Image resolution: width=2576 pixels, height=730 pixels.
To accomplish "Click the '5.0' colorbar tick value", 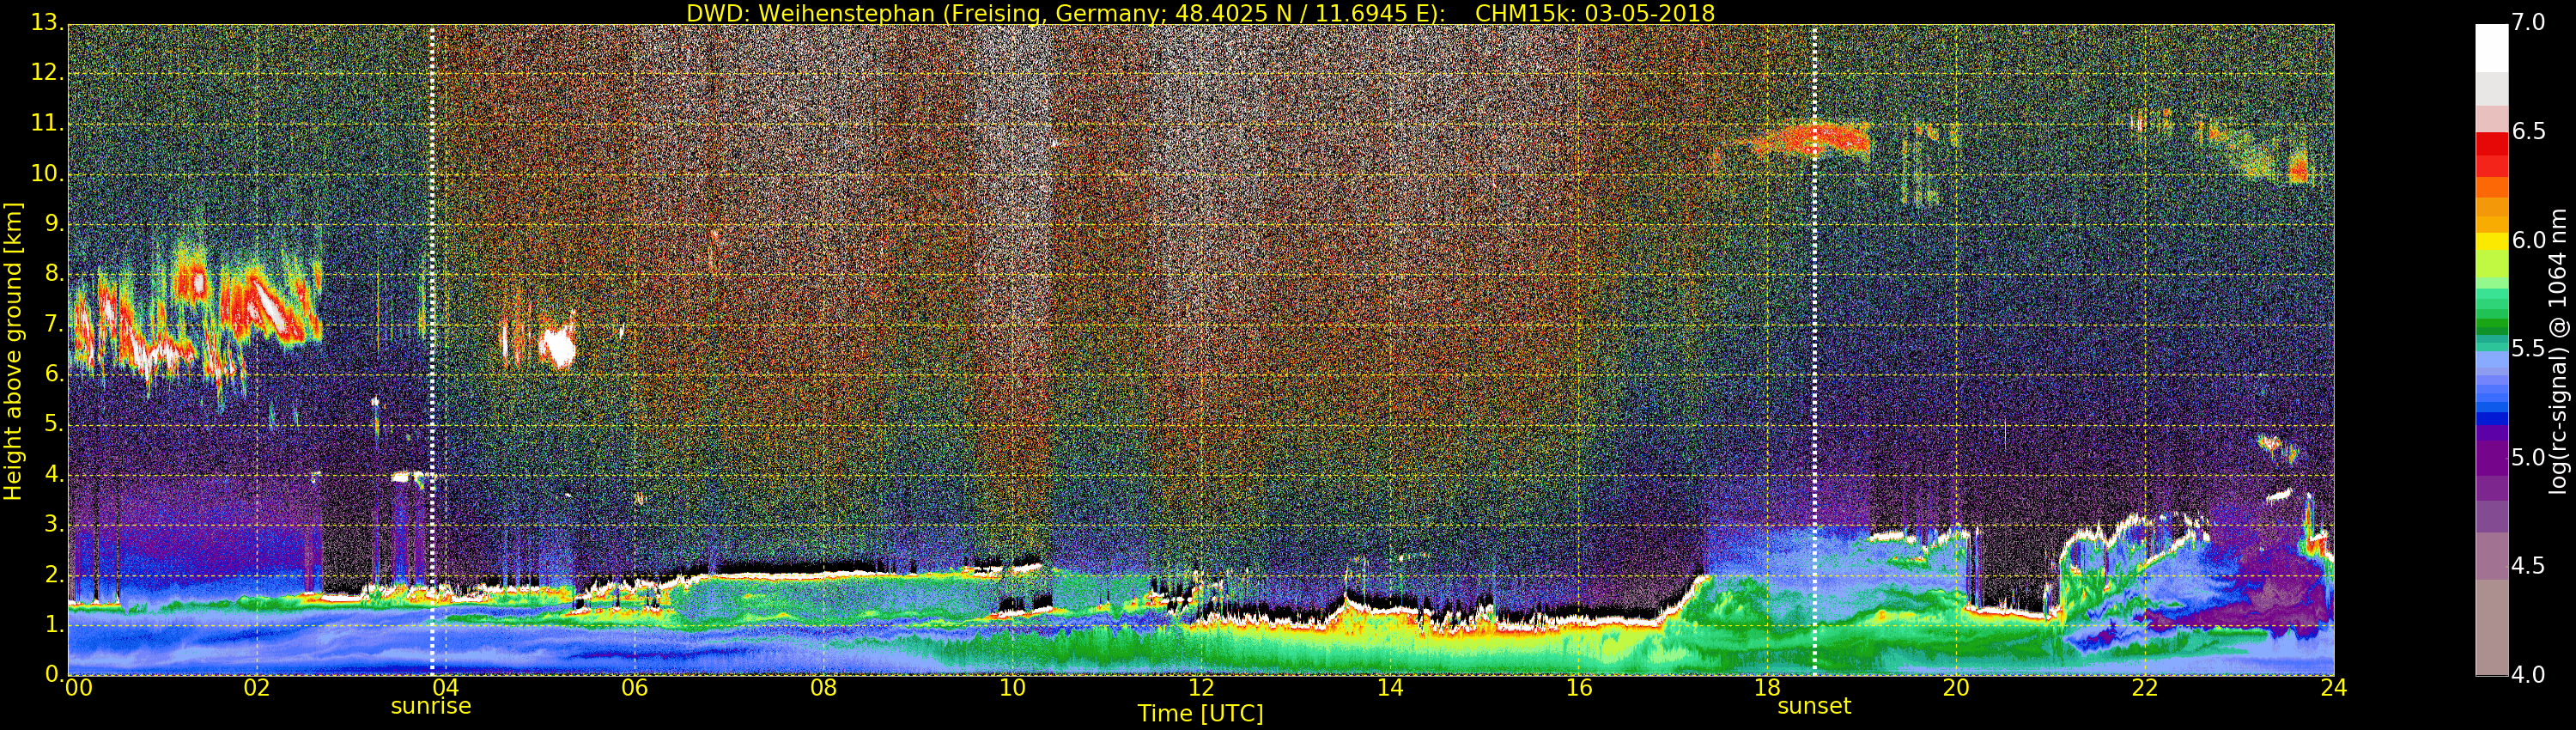I will [2528, 458].
